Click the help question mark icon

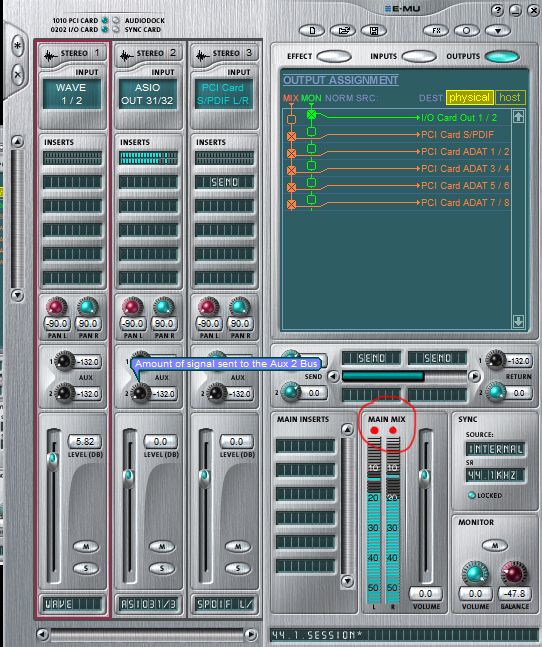497,10
